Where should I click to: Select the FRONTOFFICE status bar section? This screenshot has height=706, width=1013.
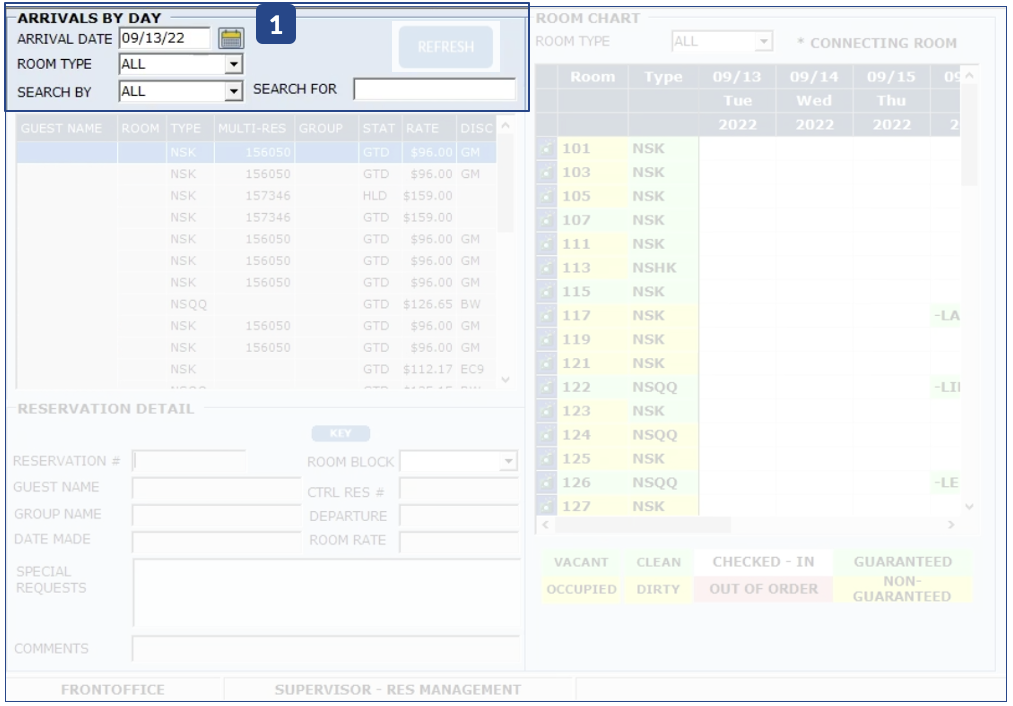(x=113, y=689)
